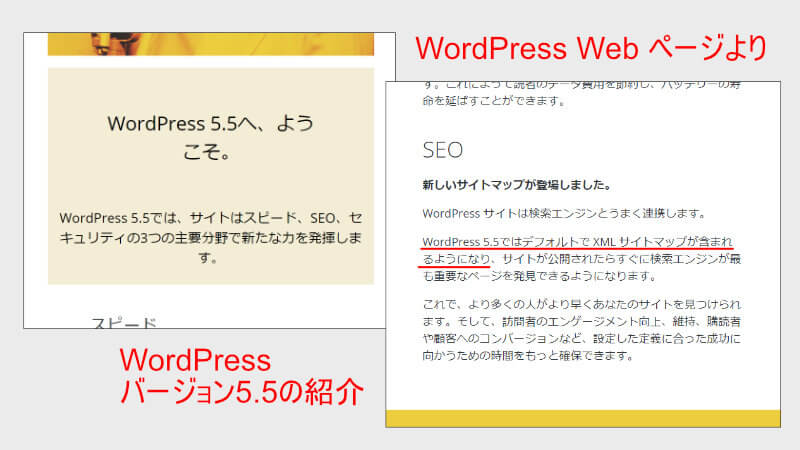Click the '新しいサイトマップが登場しました。' bold line
800x450 pixels.
pyautogui.click(x=517, y=185)
